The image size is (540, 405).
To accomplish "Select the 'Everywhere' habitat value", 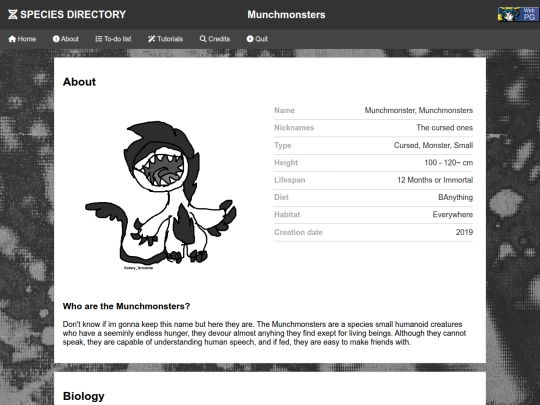I will (453, 215).
